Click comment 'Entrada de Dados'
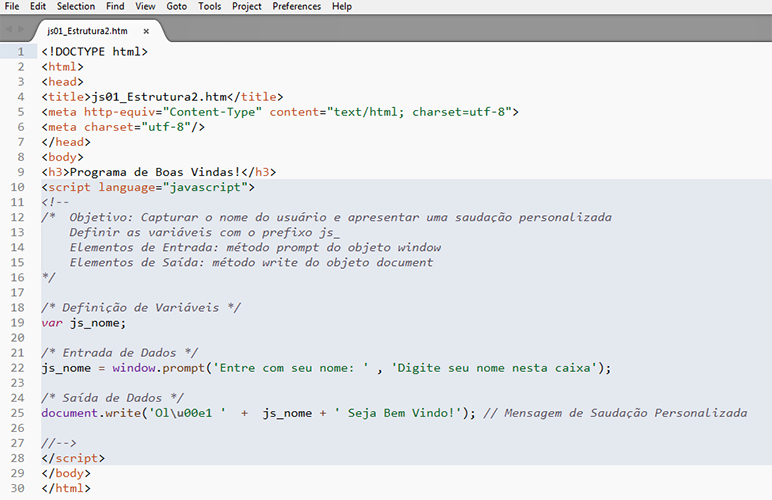The height and width of the screenshot is (500, 772). [x=119, y=353]
